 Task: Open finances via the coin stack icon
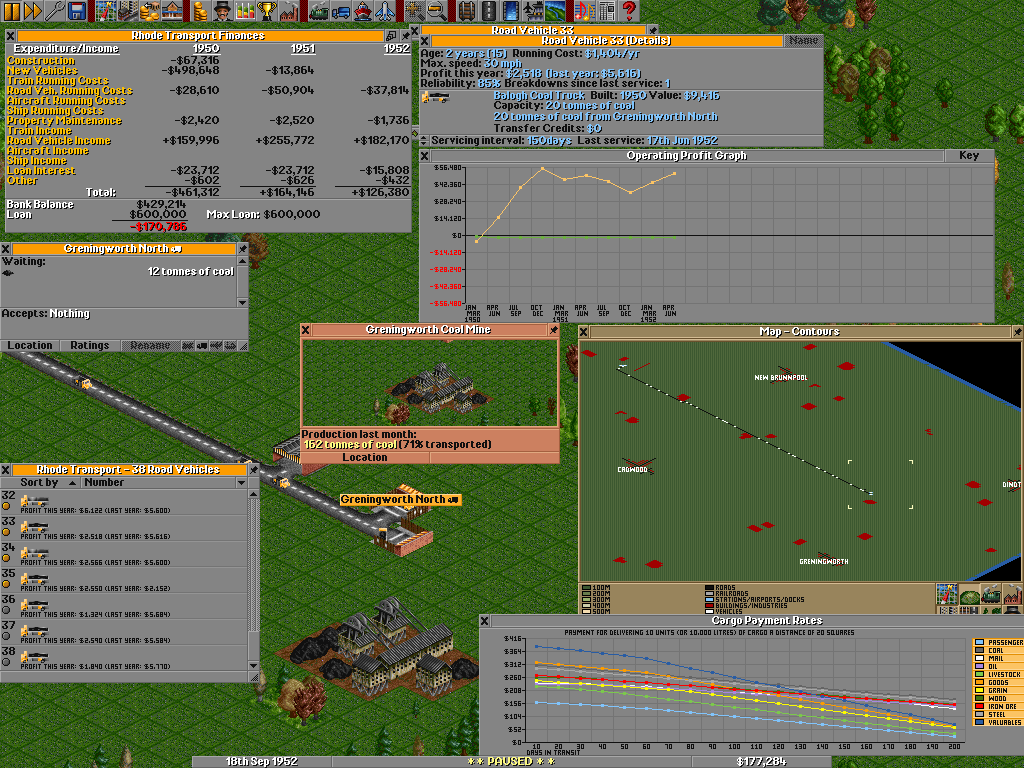click(200, 10)
